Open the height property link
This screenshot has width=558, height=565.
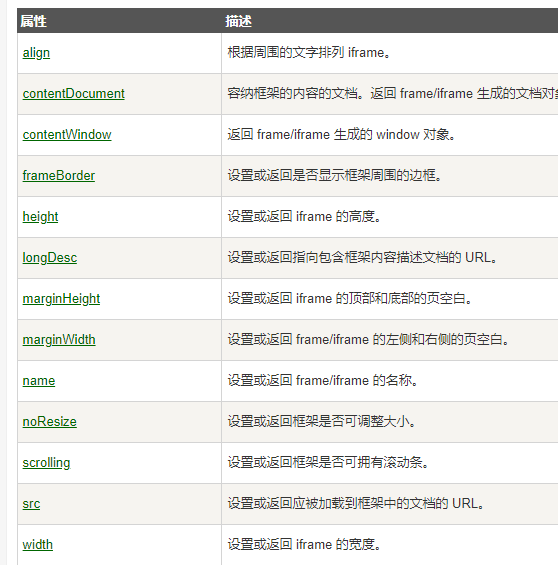coord(40,217)
